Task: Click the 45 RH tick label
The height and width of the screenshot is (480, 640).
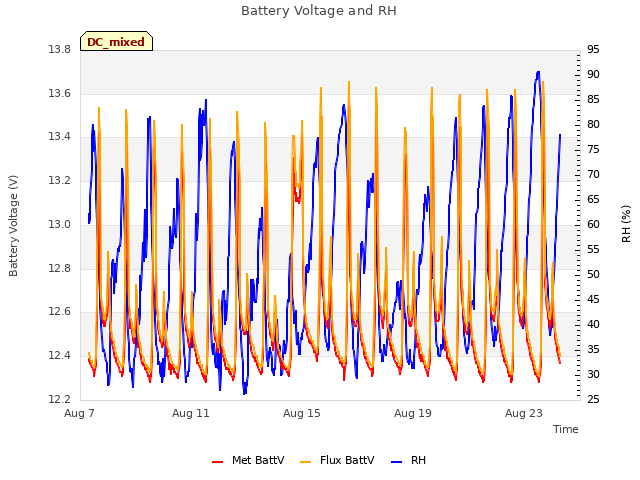Action: (x=593, y=300)
